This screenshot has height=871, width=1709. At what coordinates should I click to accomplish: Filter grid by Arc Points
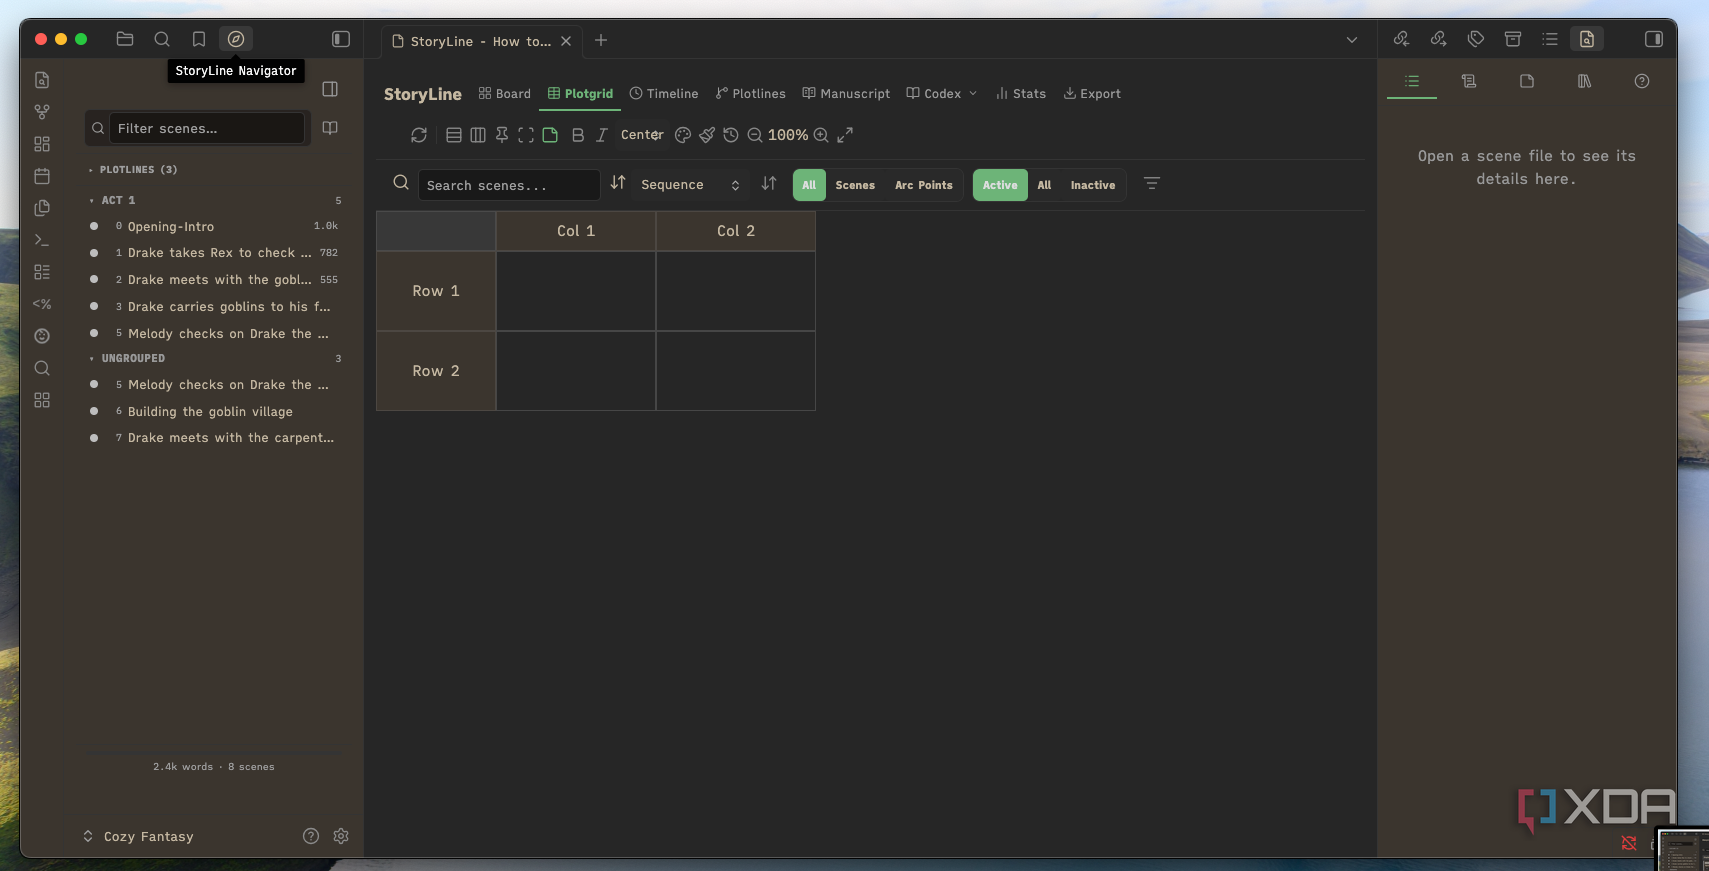tap(924, 185)
